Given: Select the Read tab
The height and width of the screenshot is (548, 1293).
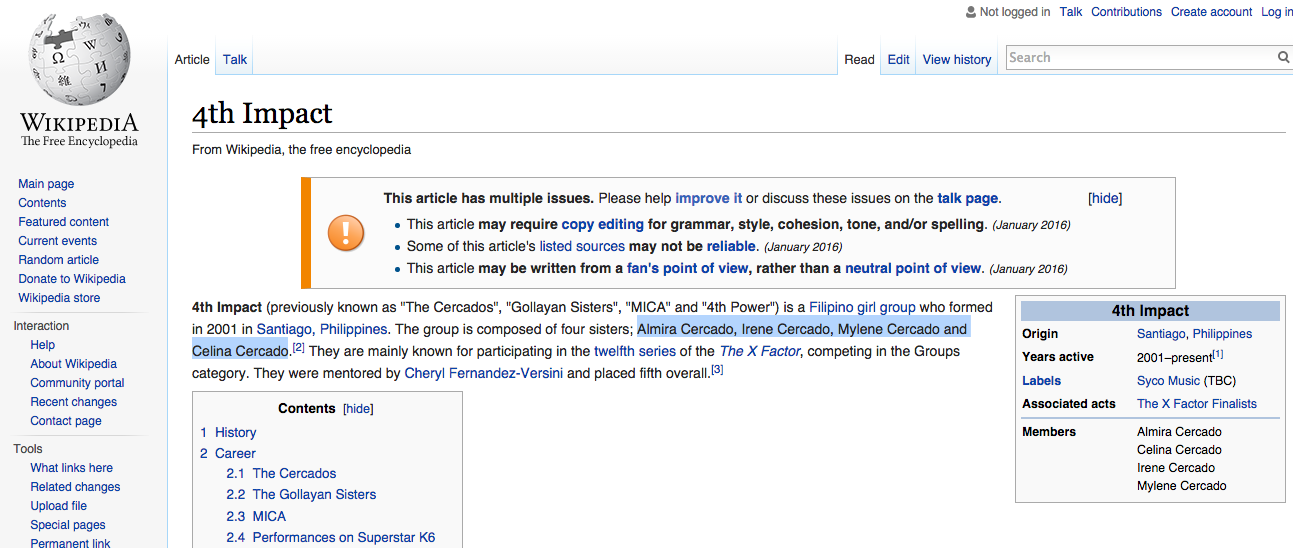Looking at the screenshot, I should tap(859, 59).
